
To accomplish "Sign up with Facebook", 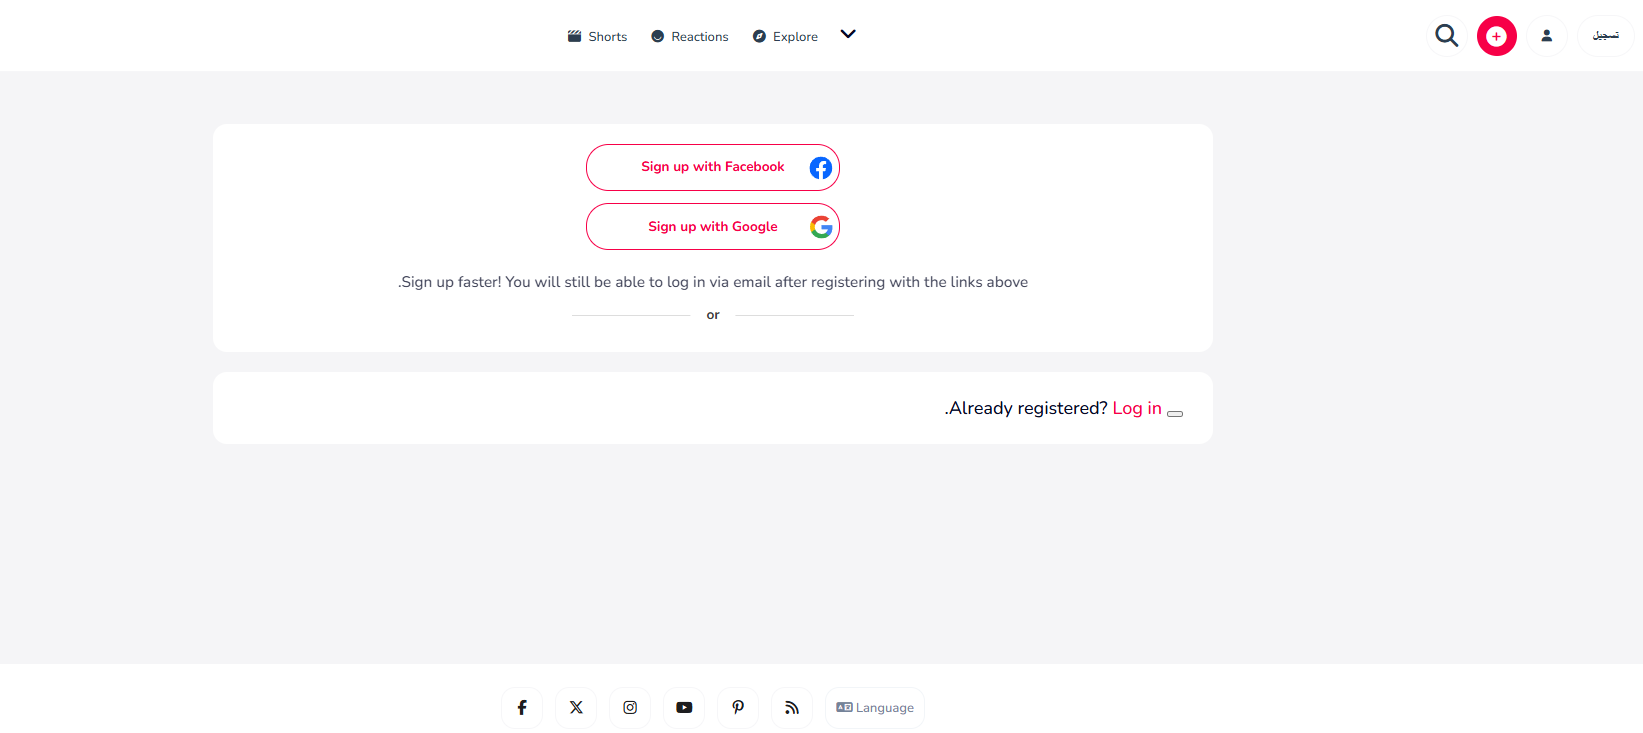I will 712,167.
